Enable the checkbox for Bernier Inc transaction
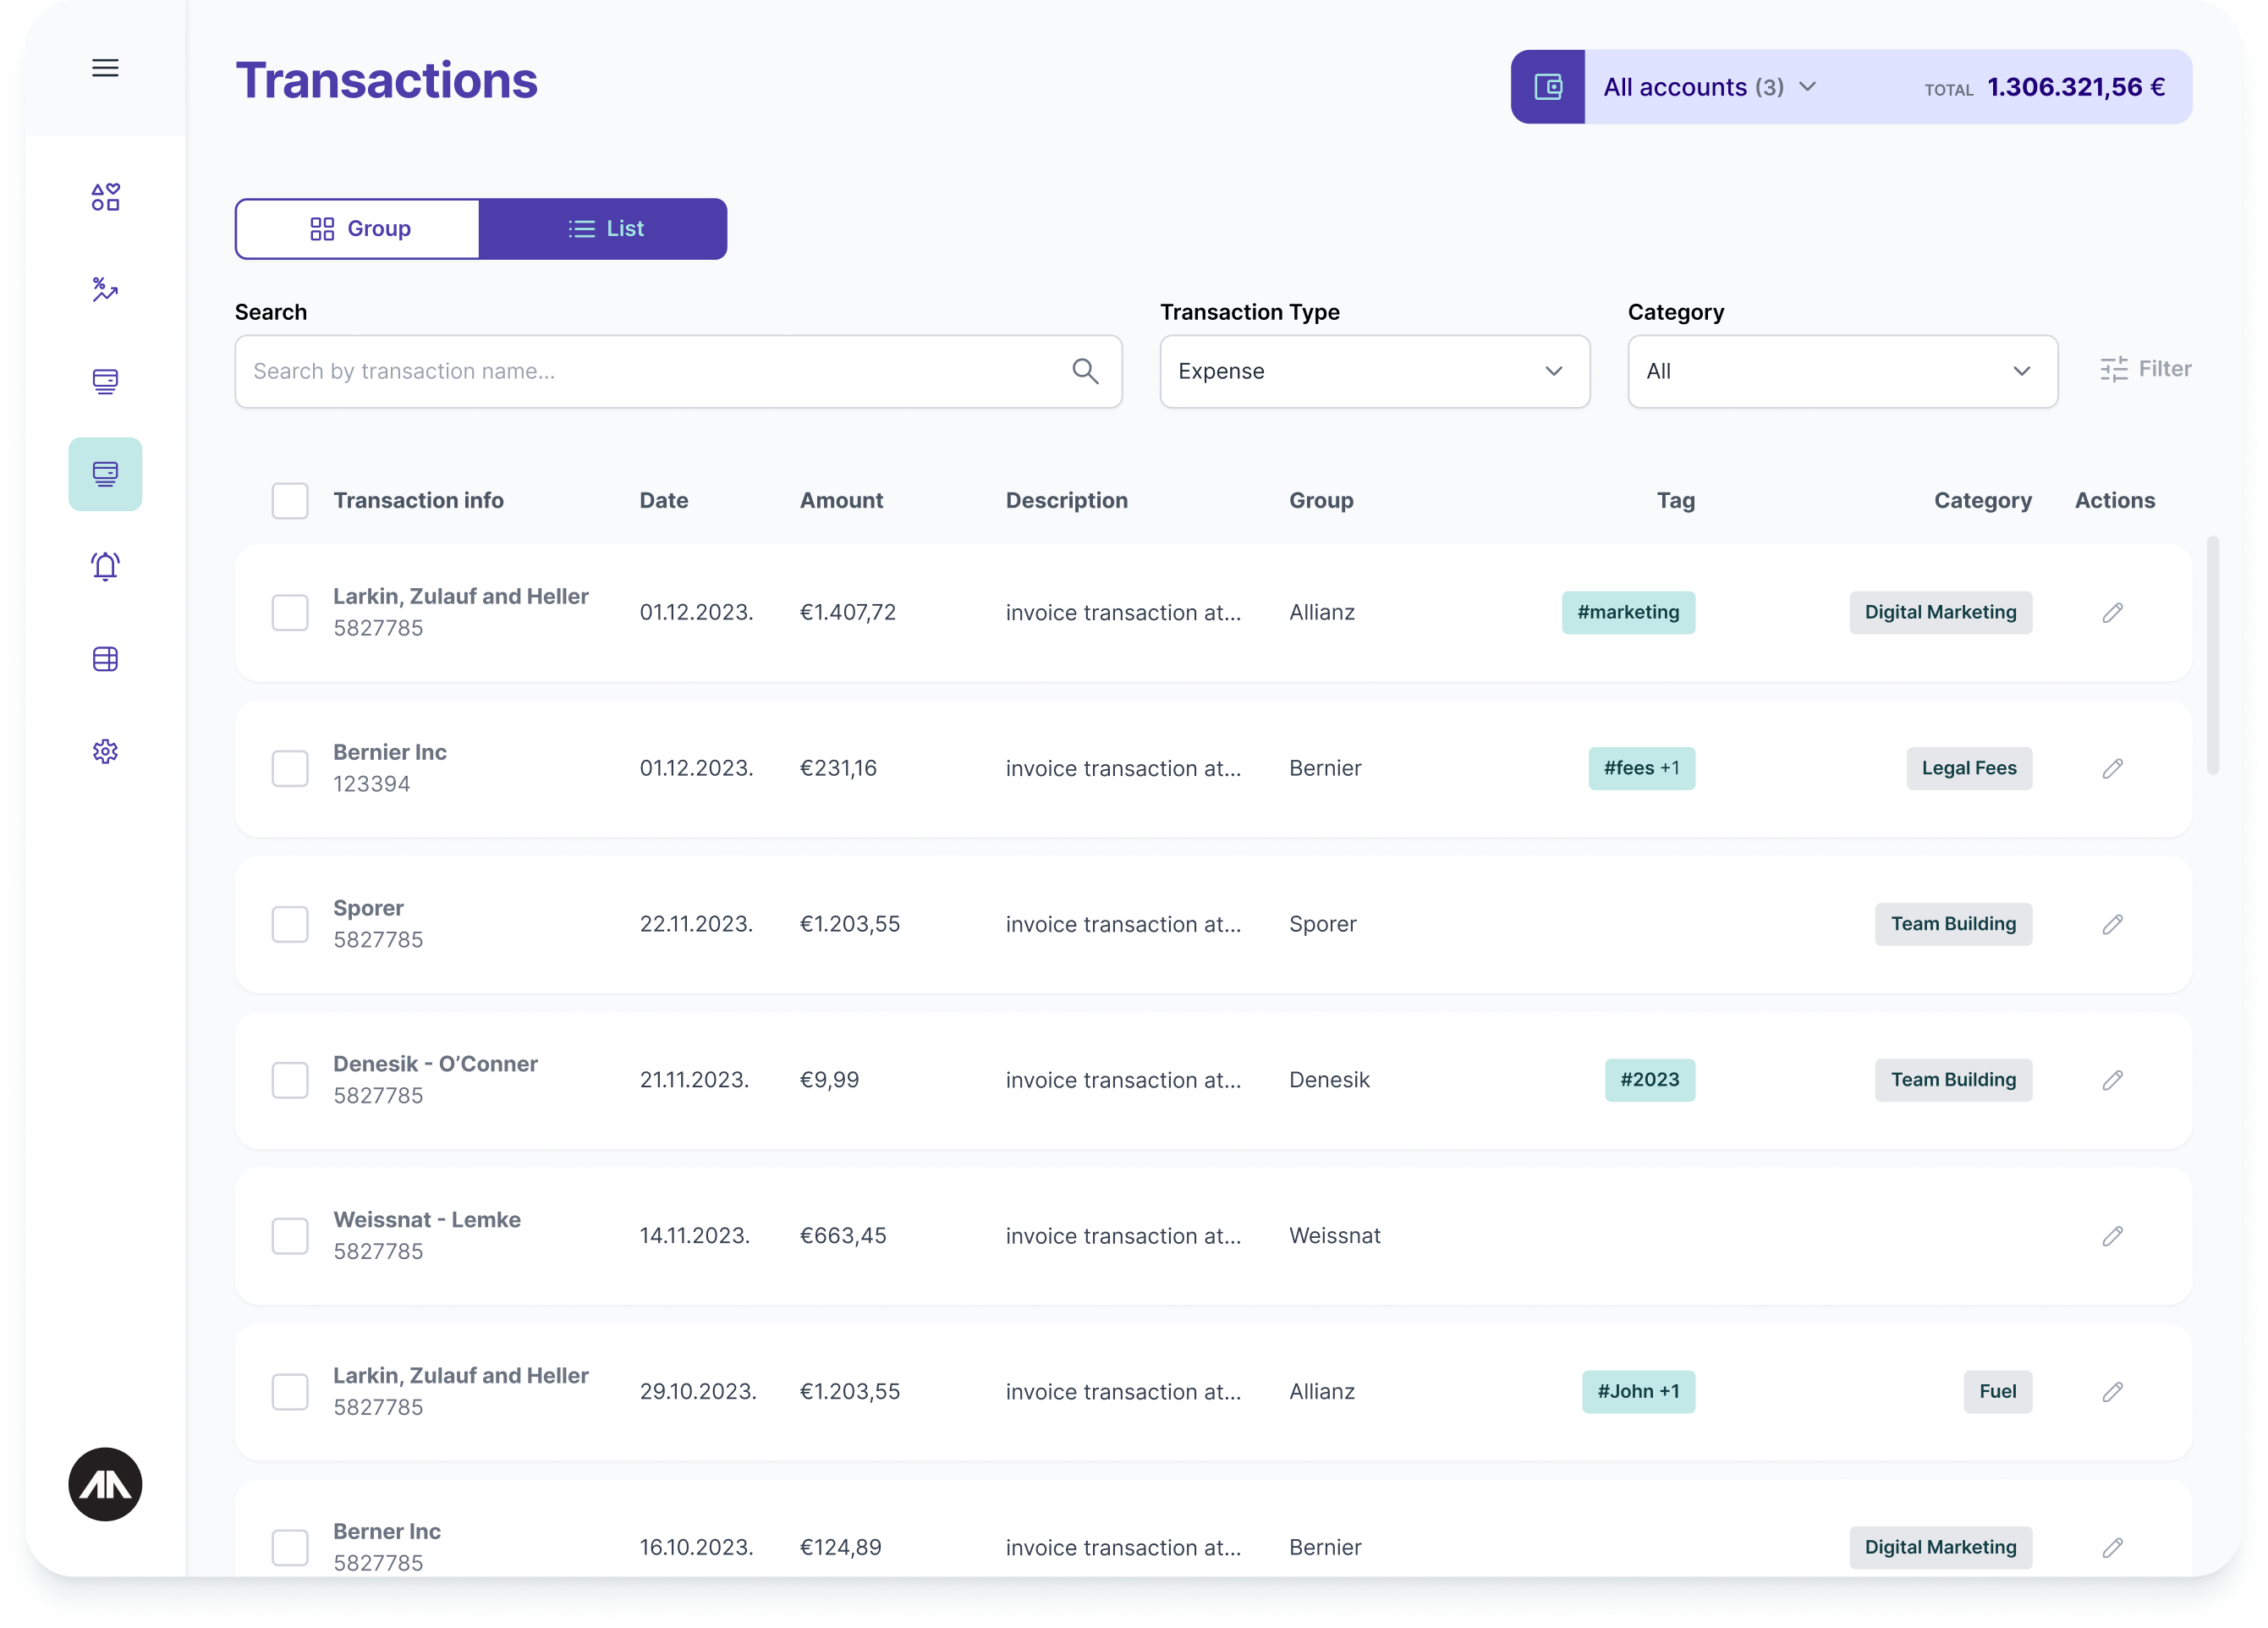Image resolution: width=2268 pixels, height=1628 pixels. pos(290,768)
